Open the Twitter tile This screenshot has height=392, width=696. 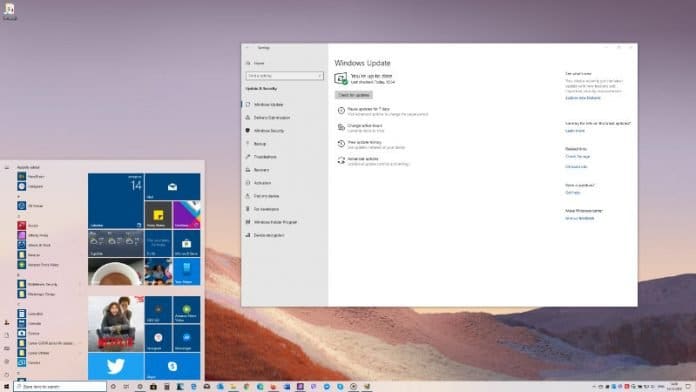pyautogui.click(x=116, y=366)
